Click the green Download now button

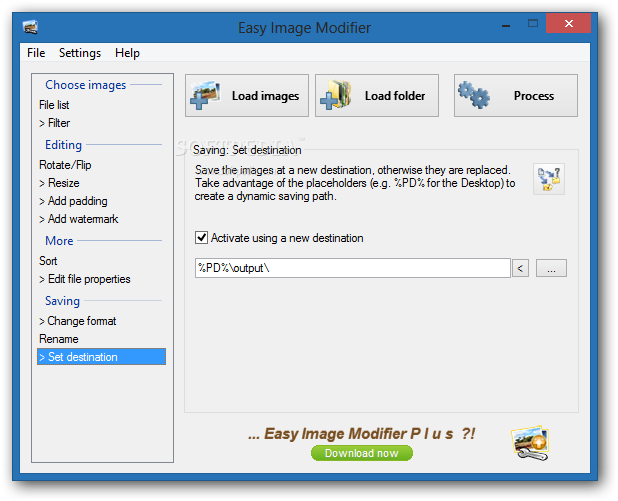coord(362,453)
